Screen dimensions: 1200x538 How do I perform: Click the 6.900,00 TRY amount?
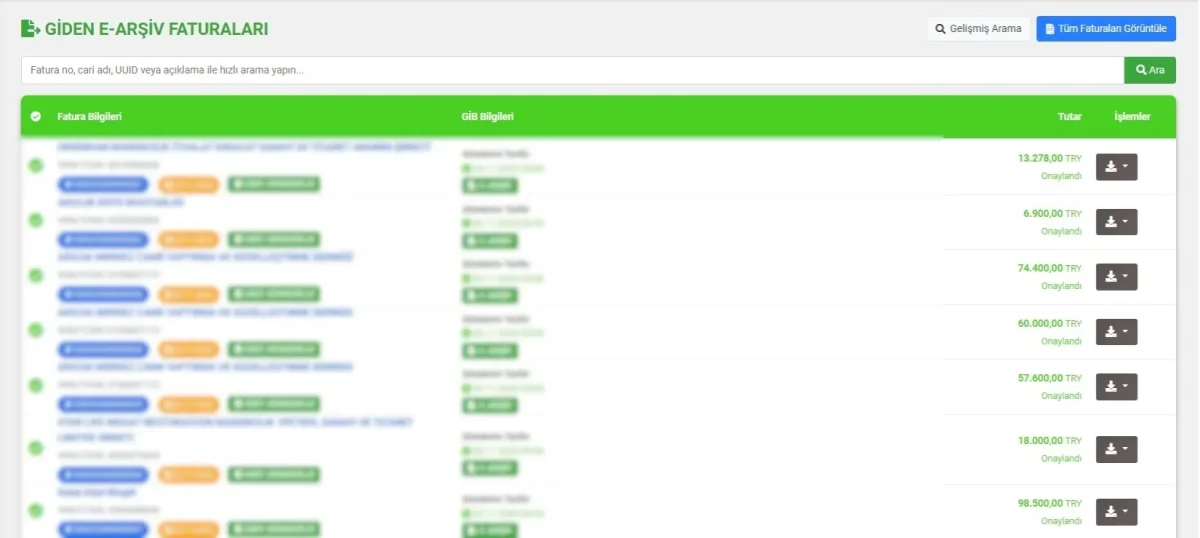coord(1052,214)
